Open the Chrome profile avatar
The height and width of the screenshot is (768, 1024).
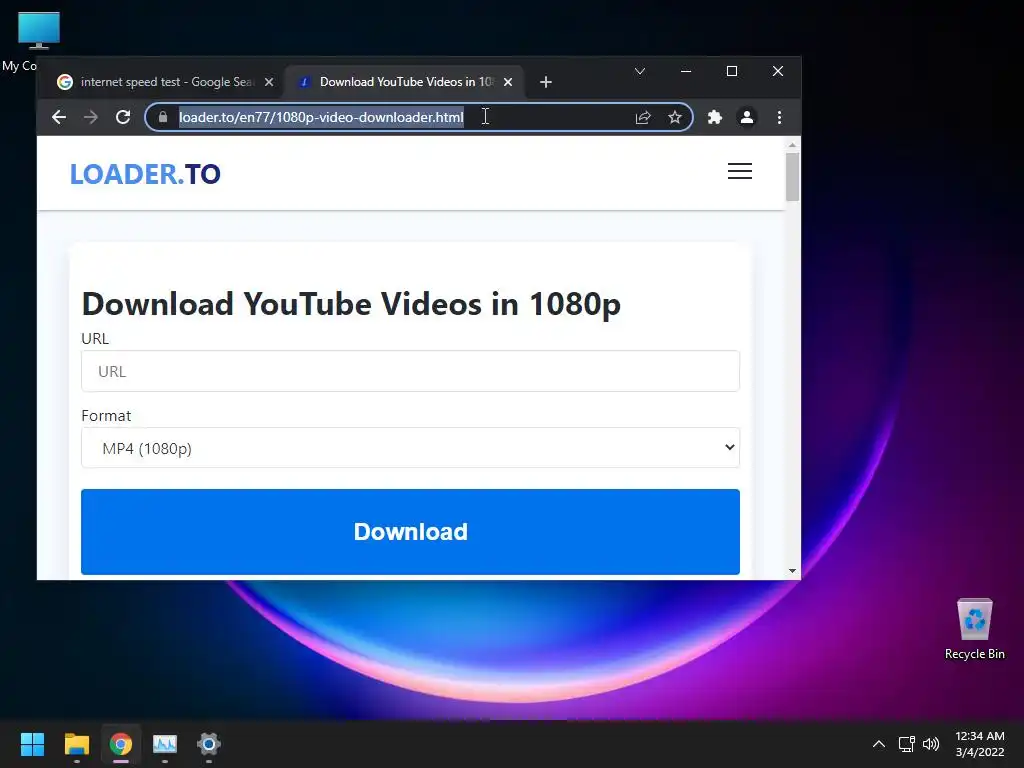coord(746,117)
